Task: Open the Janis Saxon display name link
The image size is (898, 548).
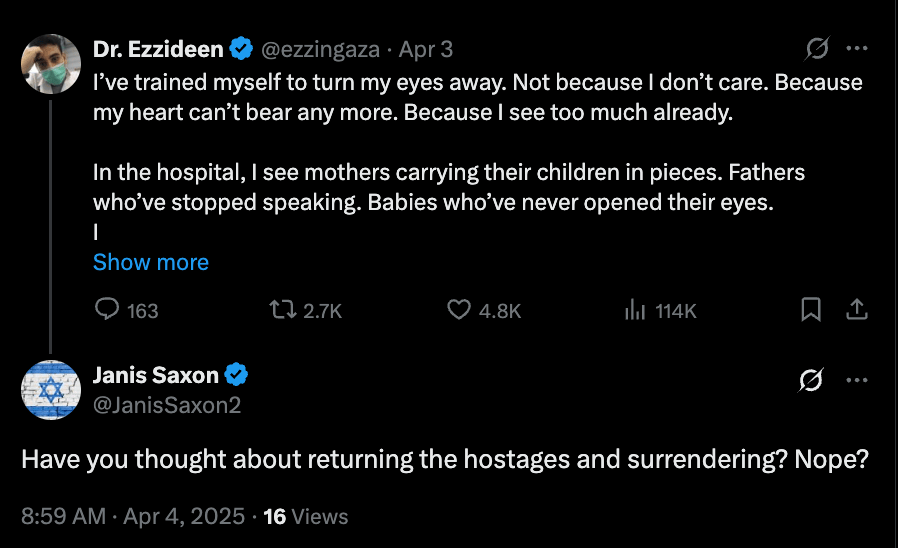Action: (x=155, y=376)
